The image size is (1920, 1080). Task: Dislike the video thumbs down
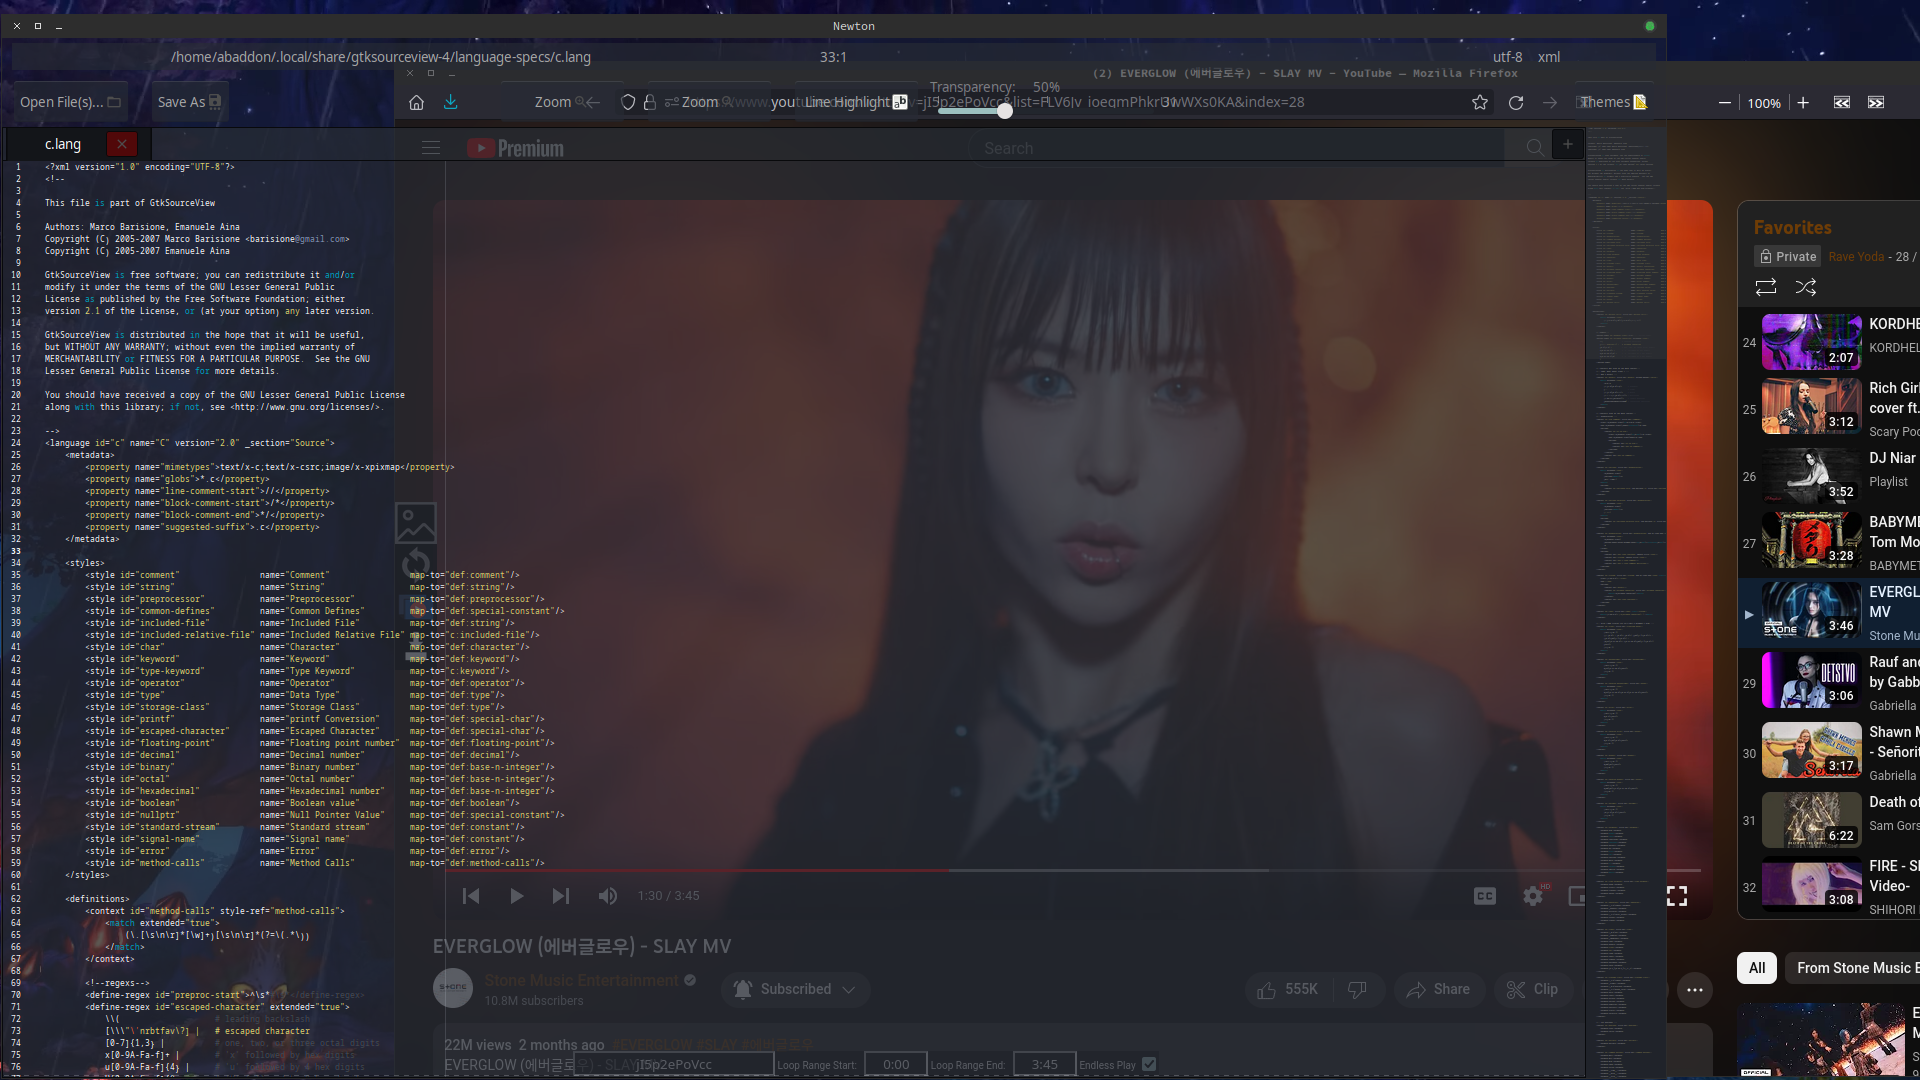(1357, 989)
